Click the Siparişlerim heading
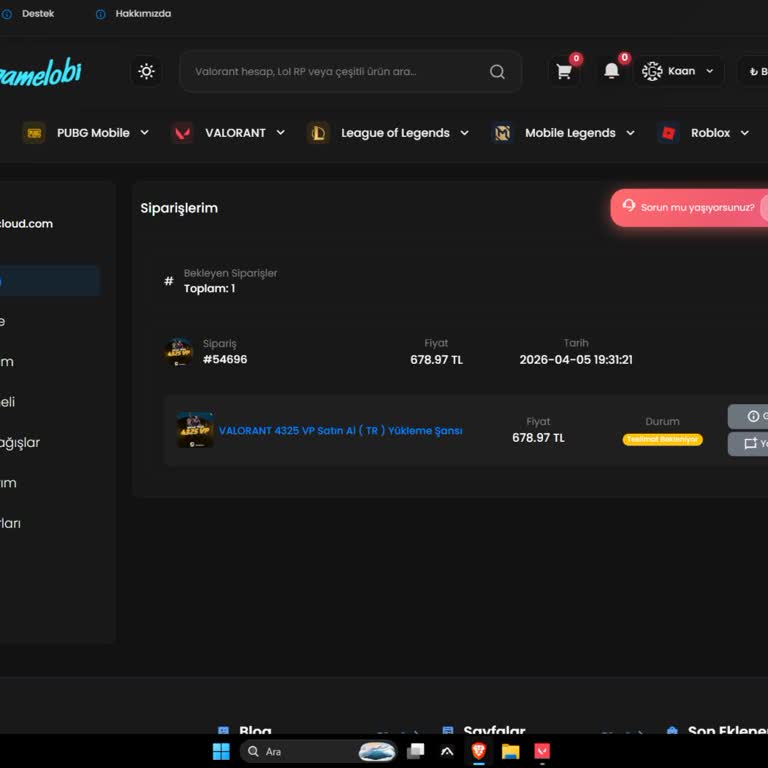This screenshot has width=768, height=768. (179, 208)
